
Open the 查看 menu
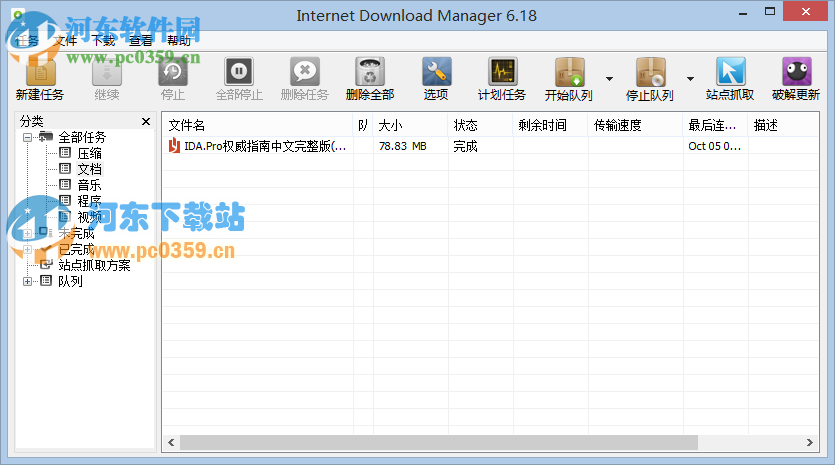[x=141, y=40]
